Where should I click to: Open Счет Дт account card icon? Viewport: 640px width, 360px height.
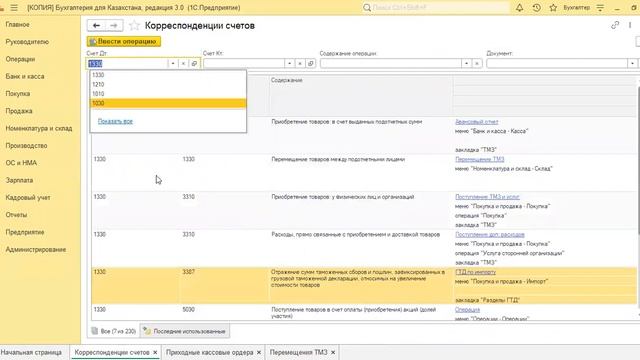tap(194, 64)
